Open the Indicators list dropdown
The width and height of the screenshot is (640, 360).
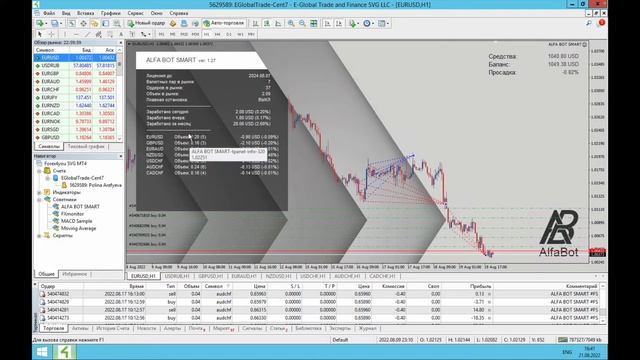point(354,23)
